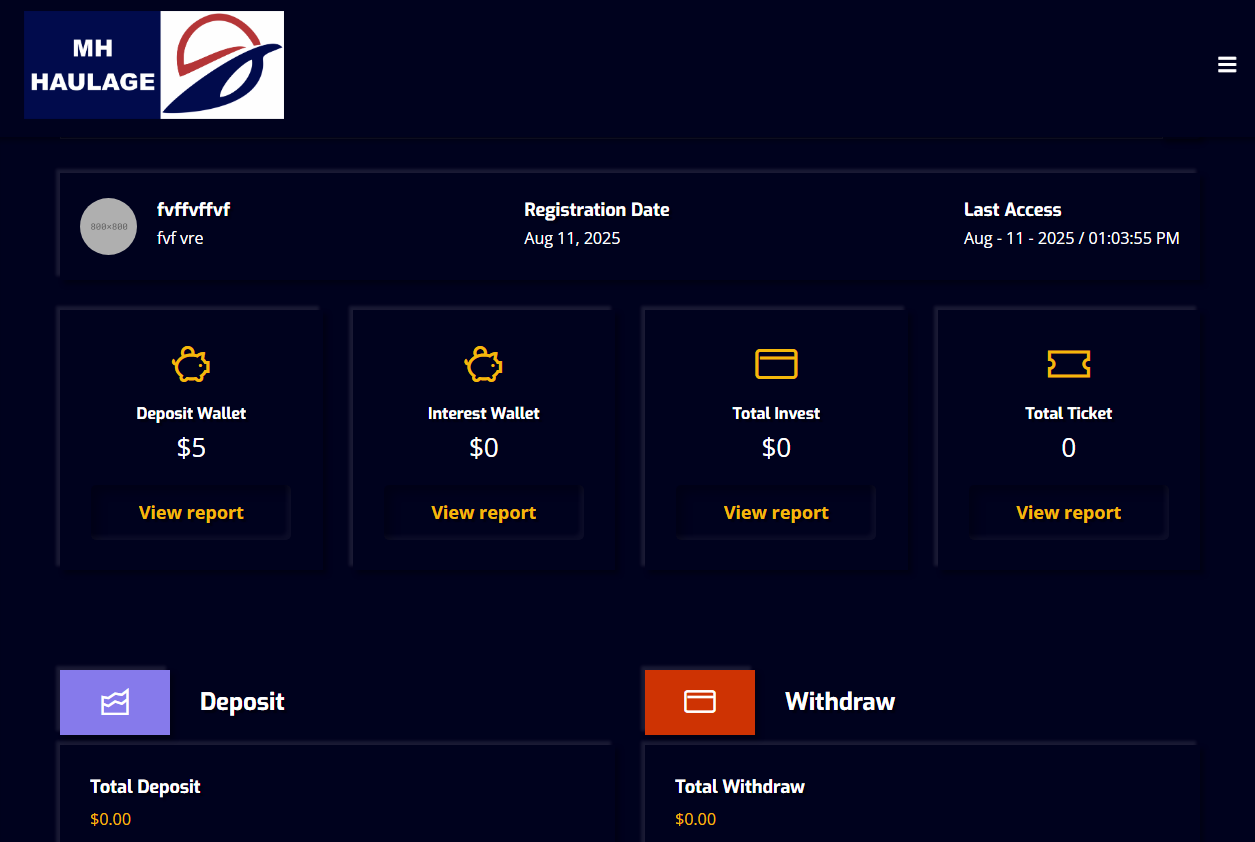Click the Total Deposit label
The height and width of the screenshot is (842, 1255).
[145, 787]
